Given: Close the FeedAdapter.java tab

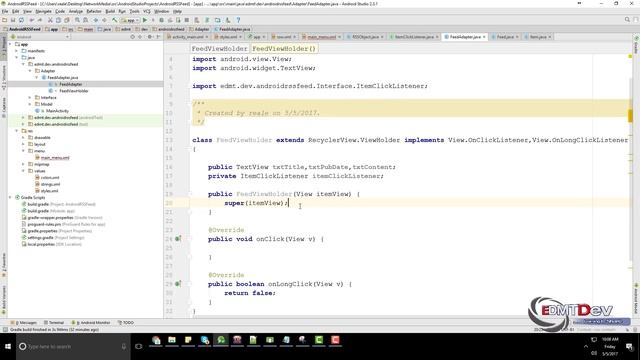Looking at the screenshot, I should (484, 37).
